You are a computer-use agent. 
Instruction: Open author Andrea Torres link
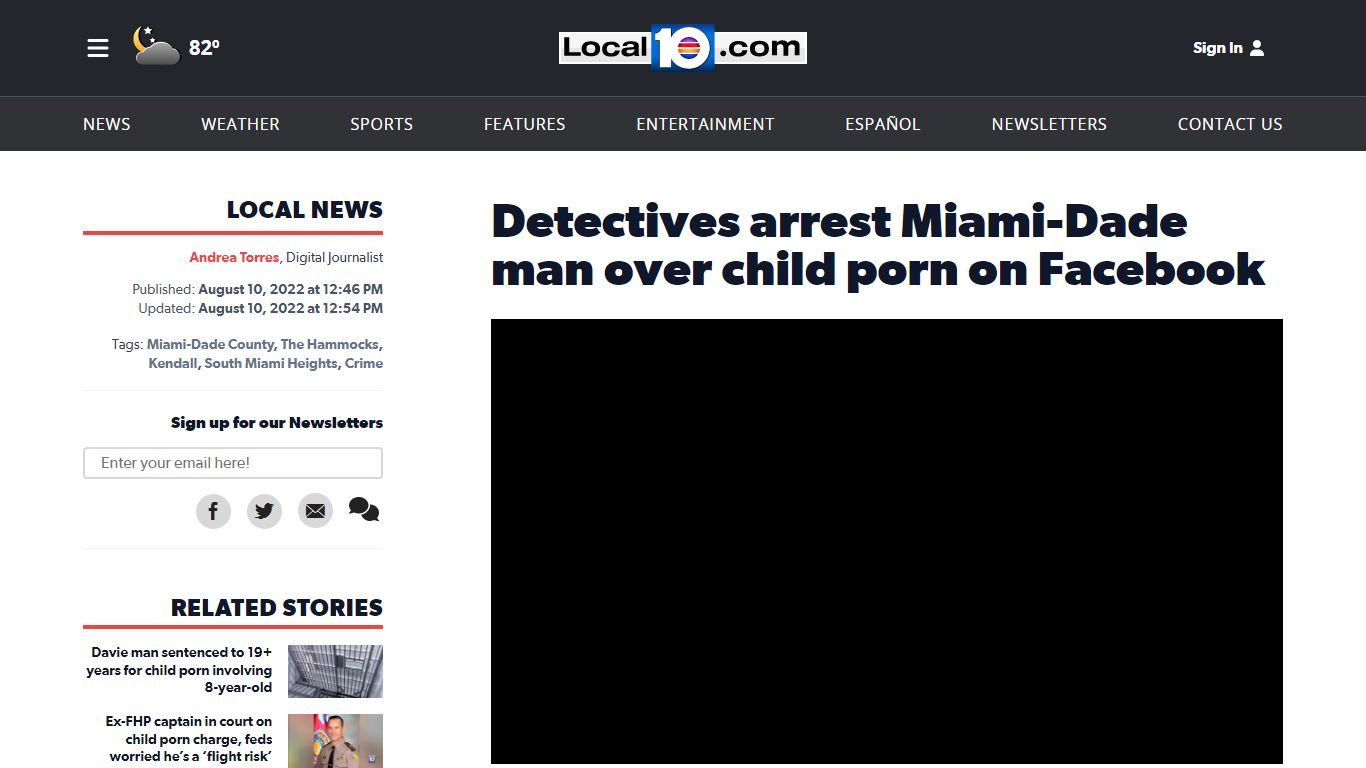[x=234, y=257]
